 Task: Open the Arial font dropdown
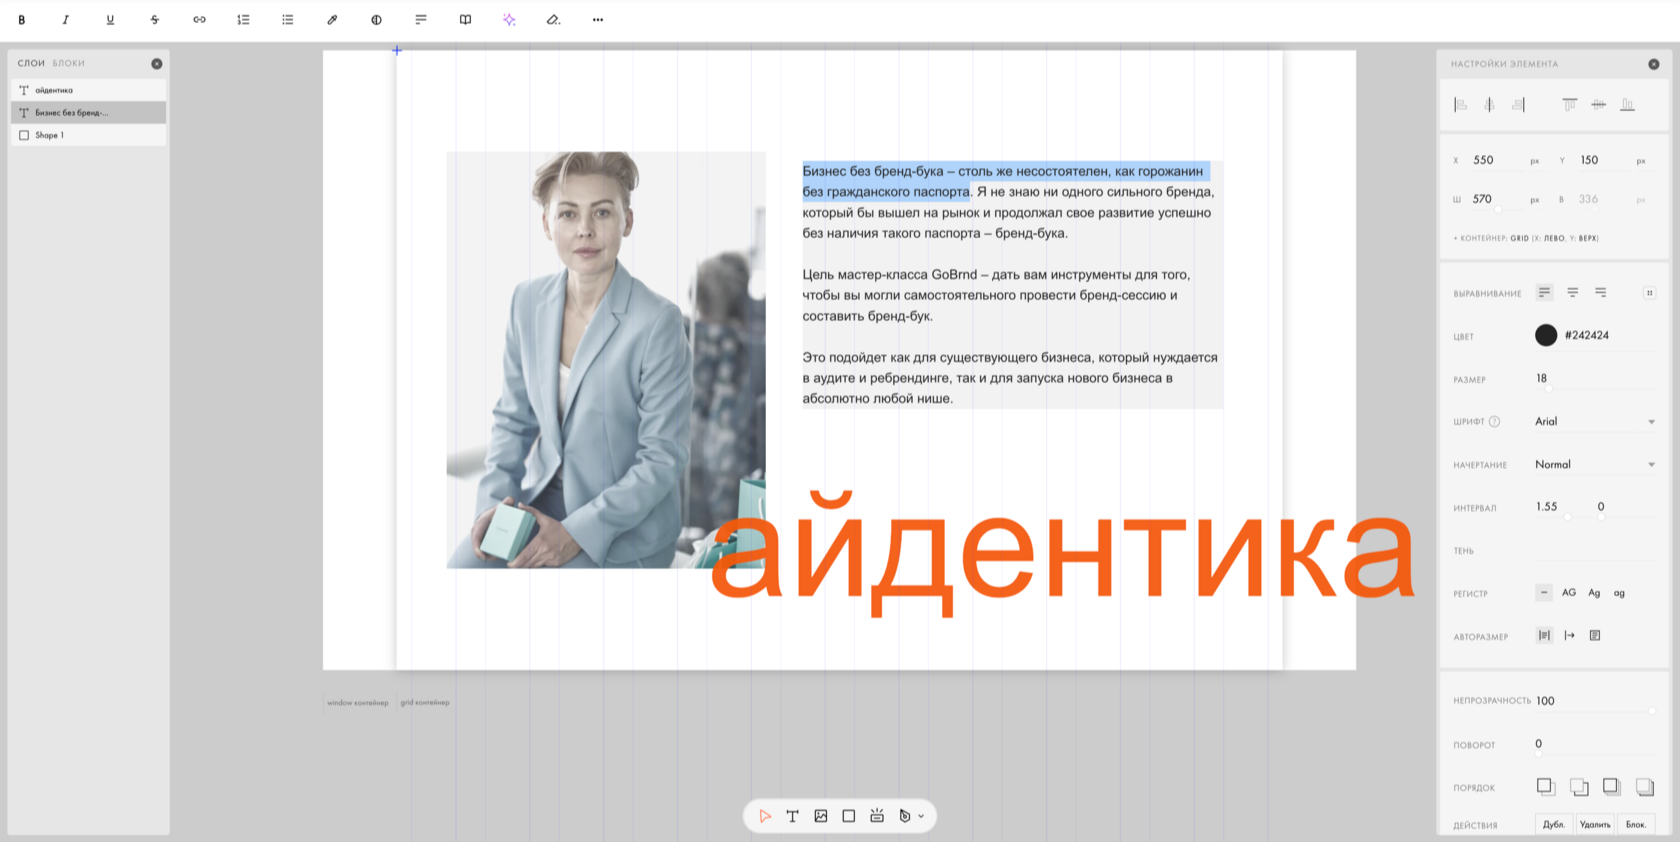(x=1595, y=421)
